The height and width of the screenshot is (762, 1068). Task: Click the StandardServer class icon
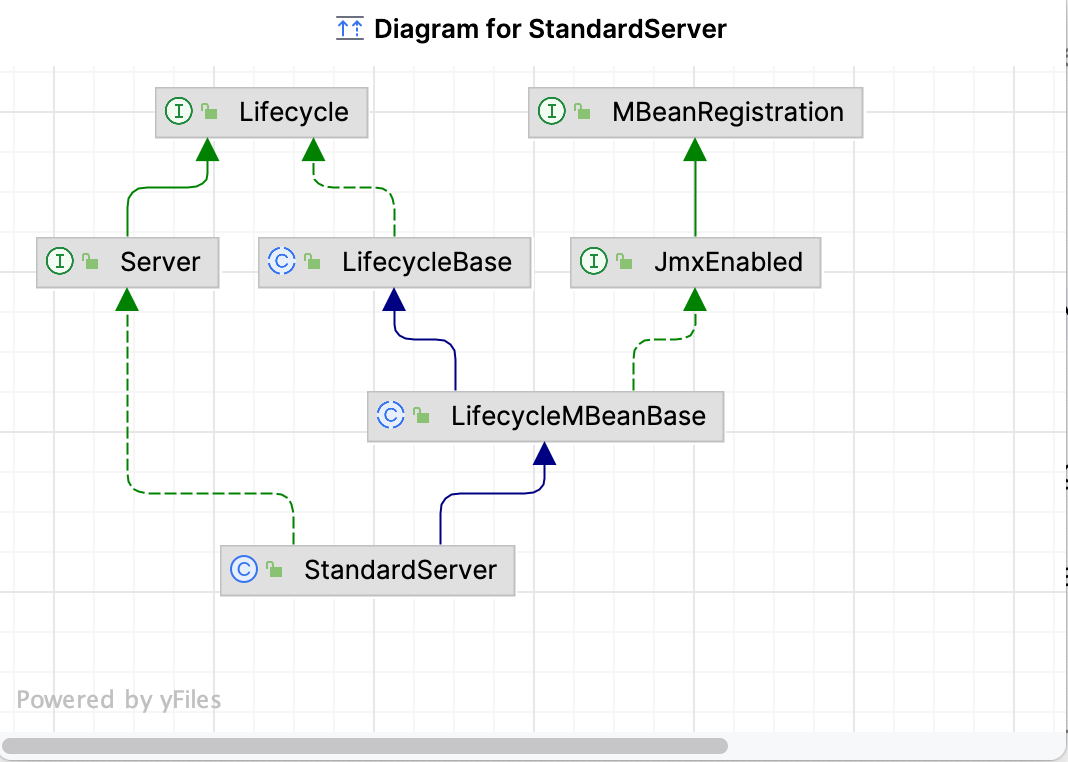coord(244,569)
